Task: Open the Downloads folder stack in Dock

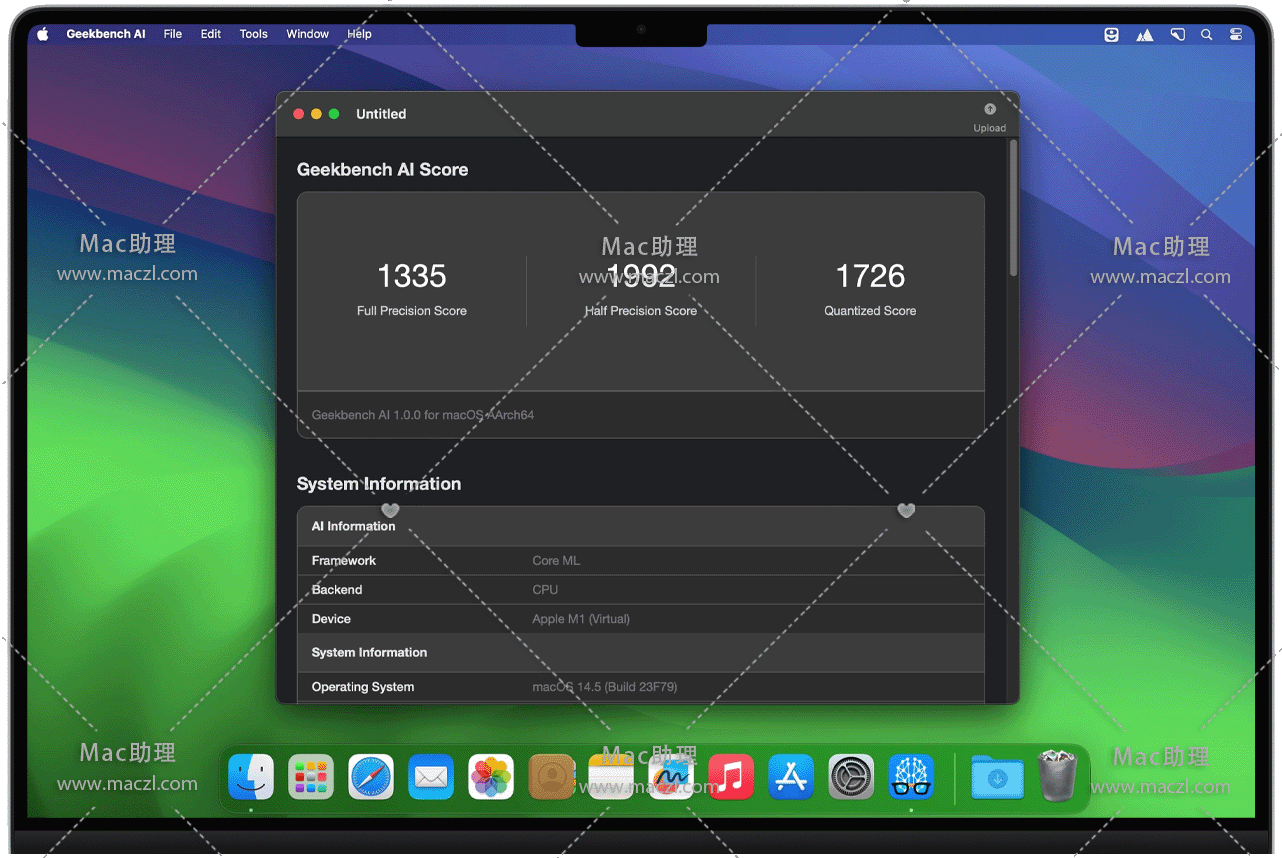Action: pos(997,777)
